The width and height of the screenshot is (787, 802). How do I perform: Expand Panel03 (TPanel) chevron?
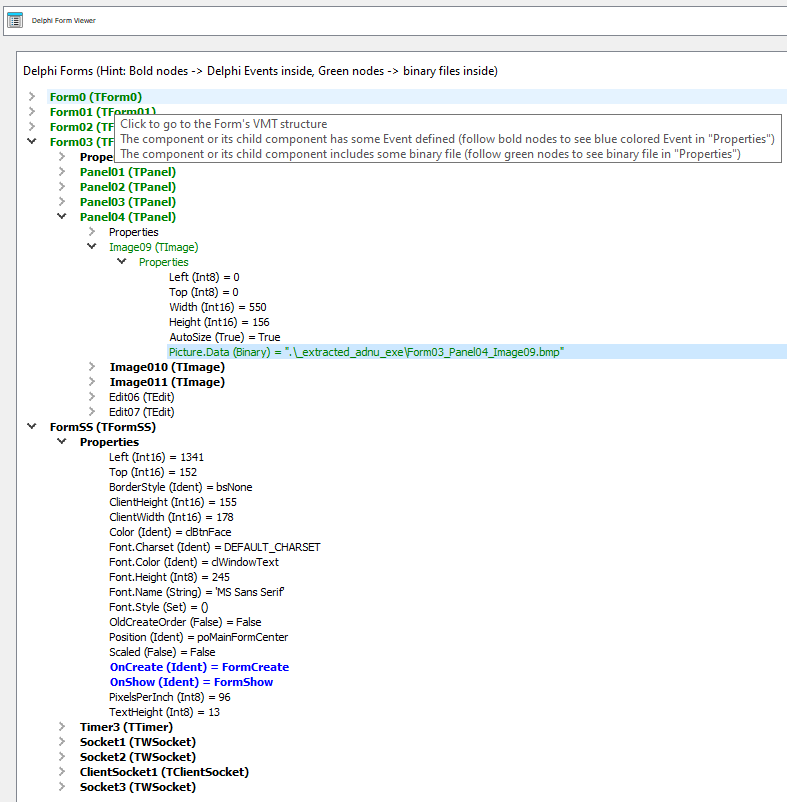(x=62, y=202)
